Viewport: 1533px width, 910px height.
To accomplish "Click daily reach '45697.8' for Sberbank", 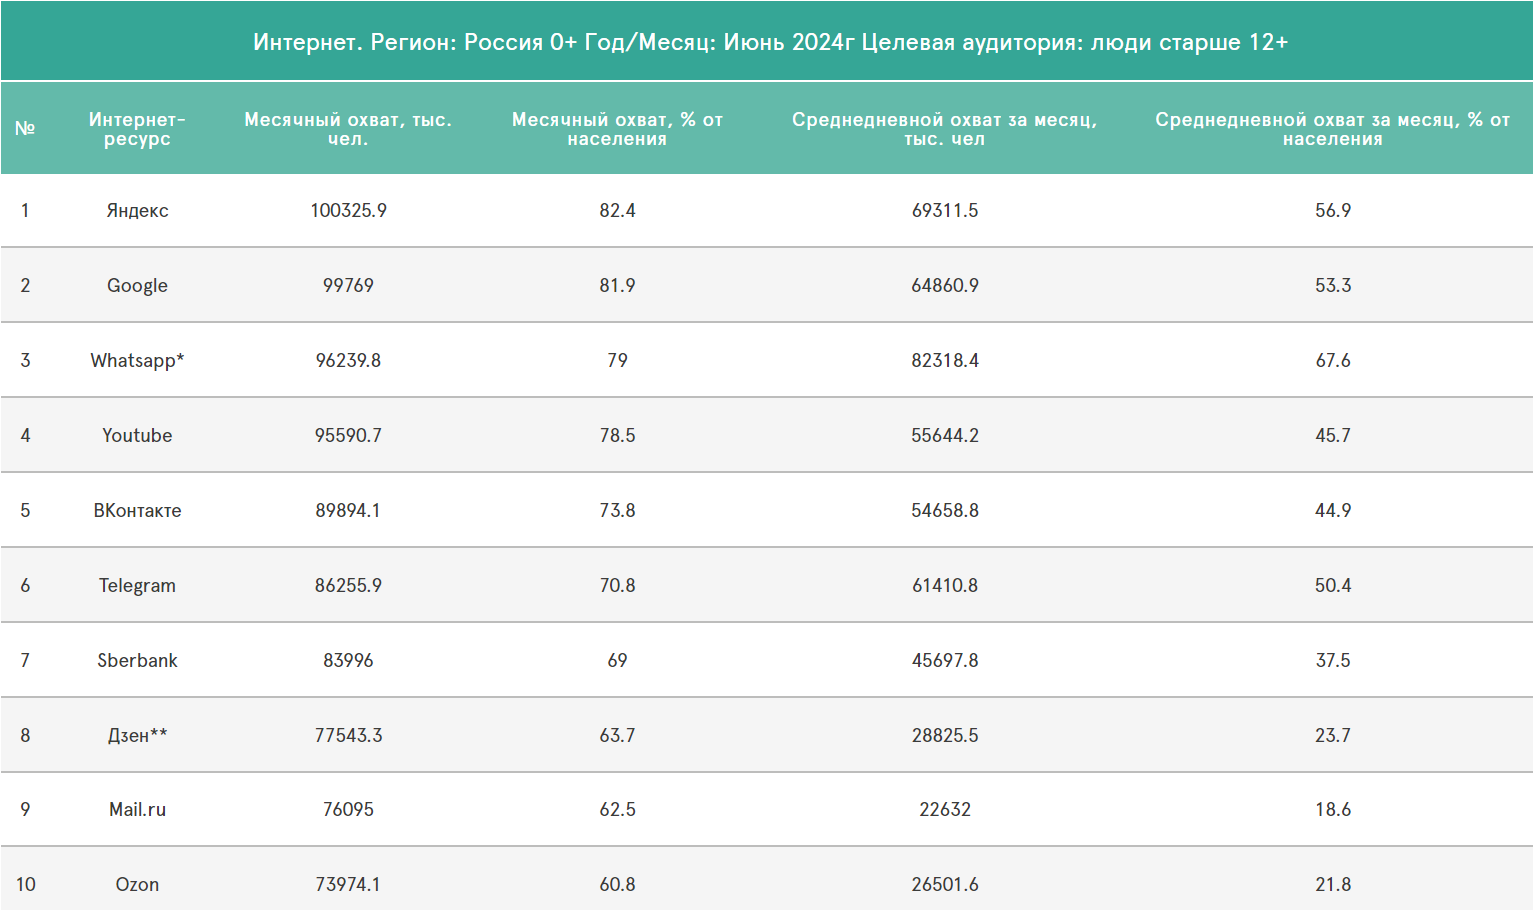I will pos(945,660).
